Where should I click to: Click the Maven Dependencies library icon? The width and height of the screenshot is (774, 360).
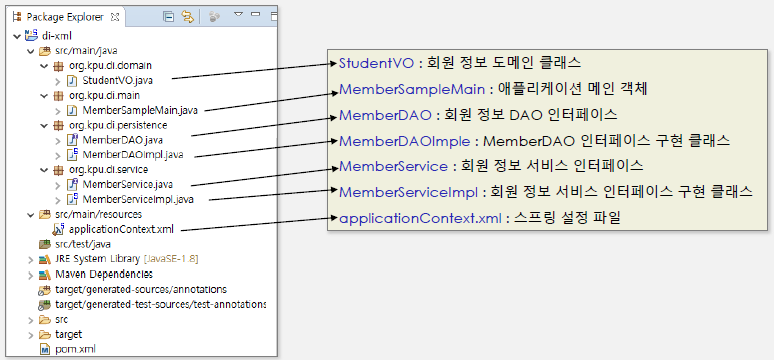click(45, 274)
